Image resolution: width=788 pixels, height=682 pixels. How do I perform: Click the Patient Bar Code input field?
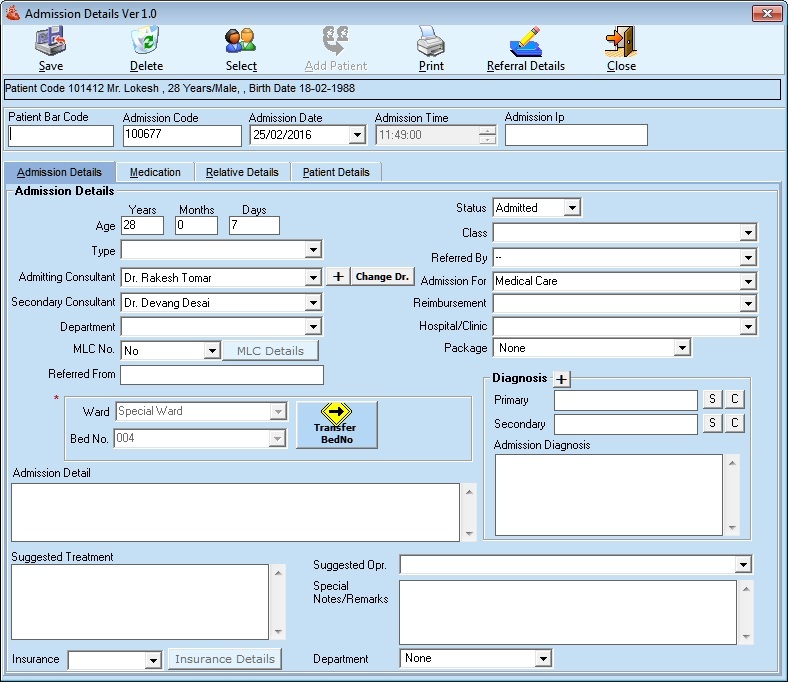click(x=61, y=135)
